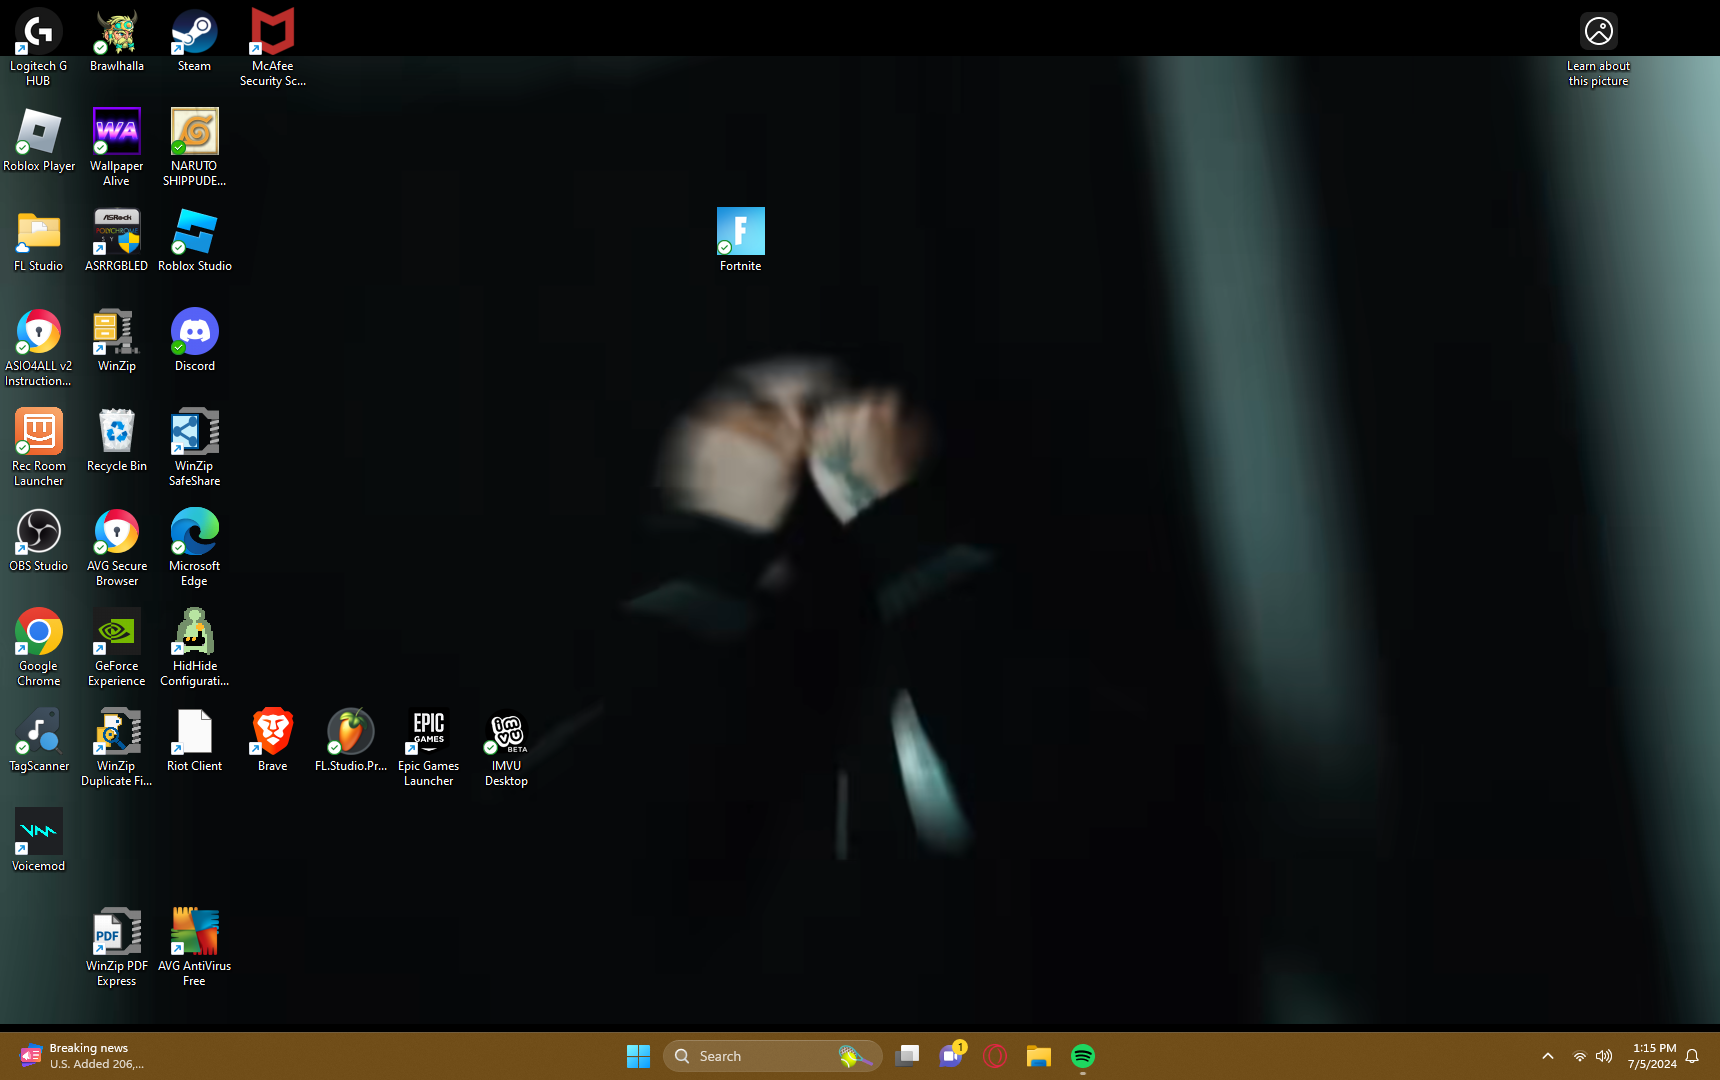Screen dimensions: 1720x1080
Task: Select the GeForce Experience icon
Action: tap(117, 647)
